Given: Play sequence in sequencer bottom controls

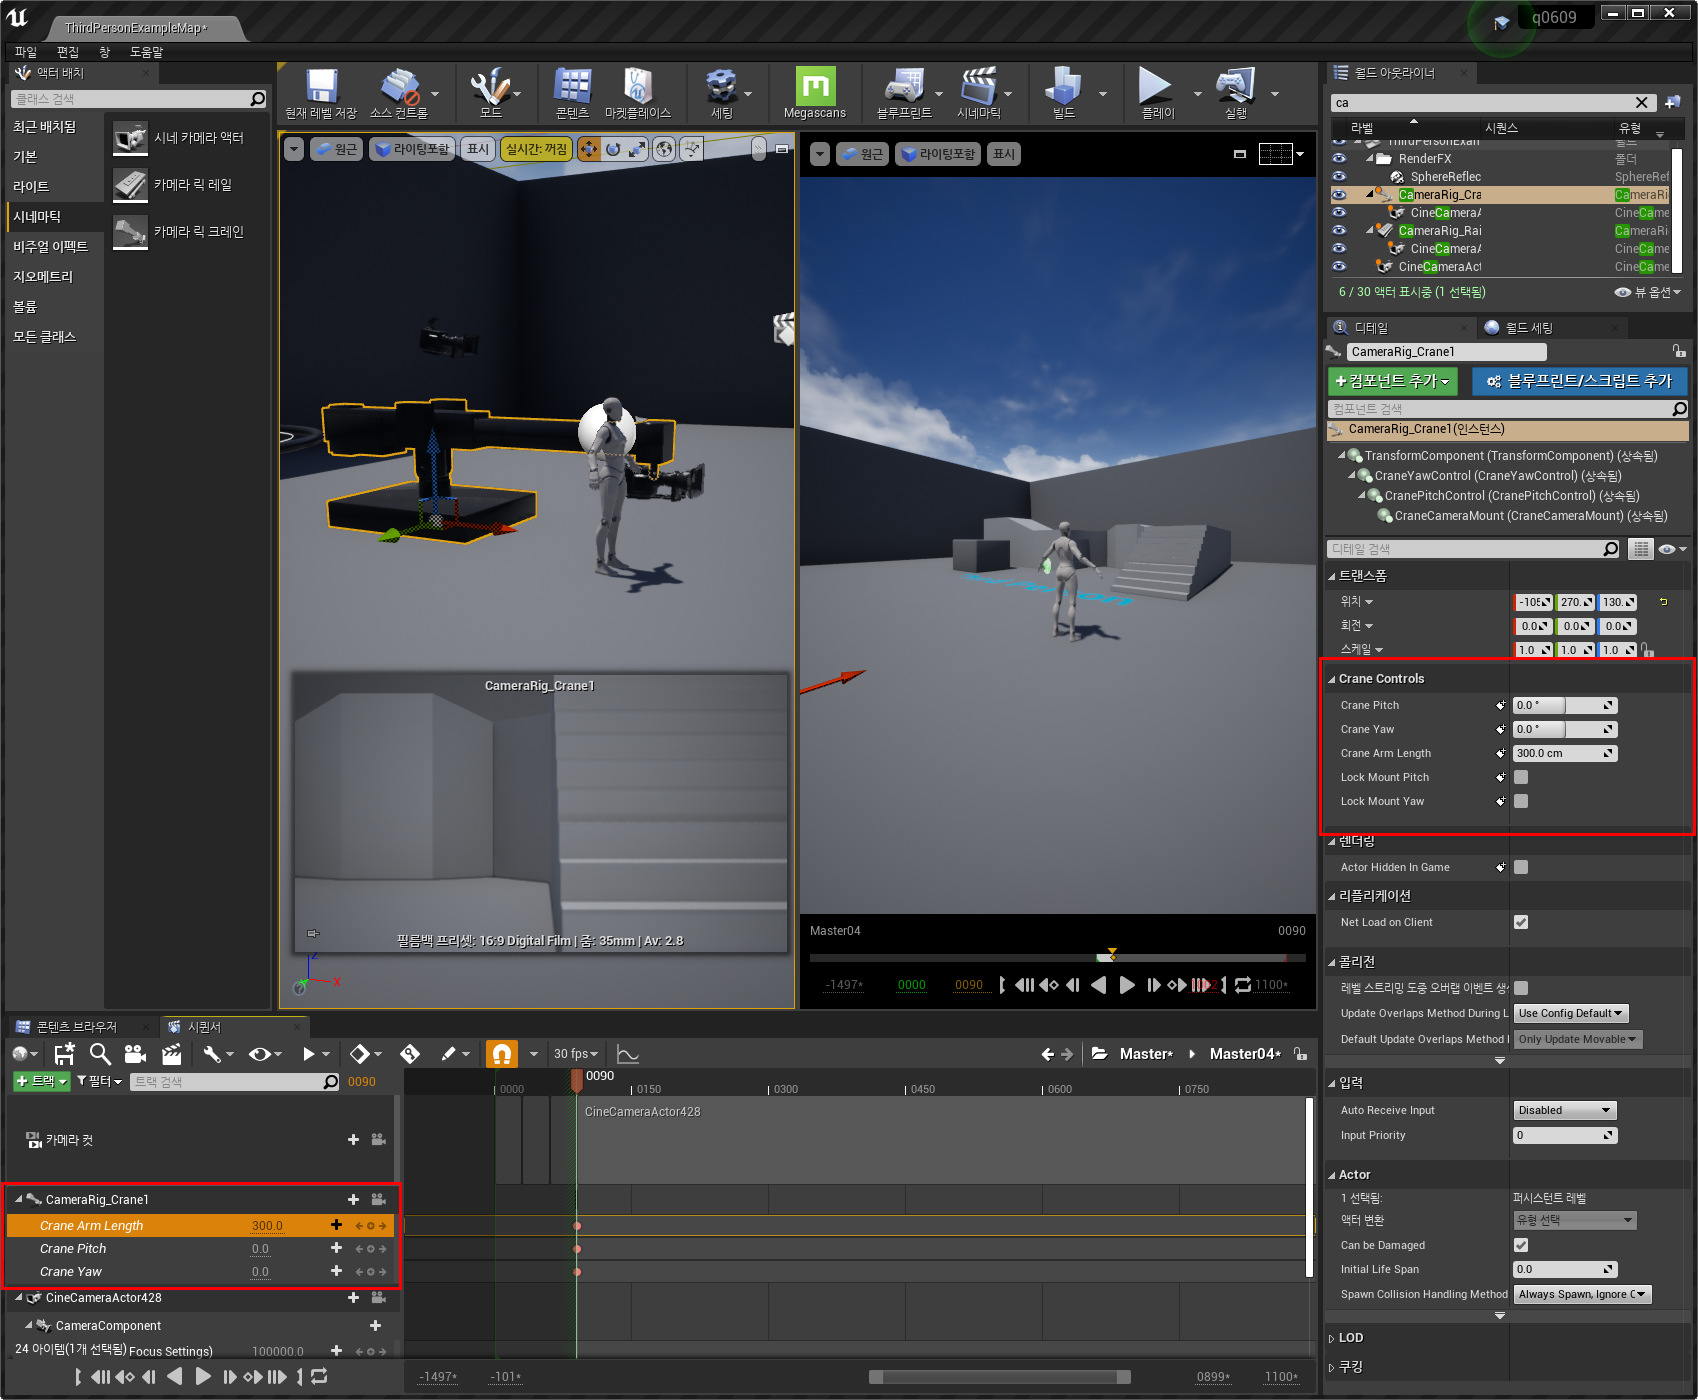Looking at the screenshot, I should [x=203, y=1377].
